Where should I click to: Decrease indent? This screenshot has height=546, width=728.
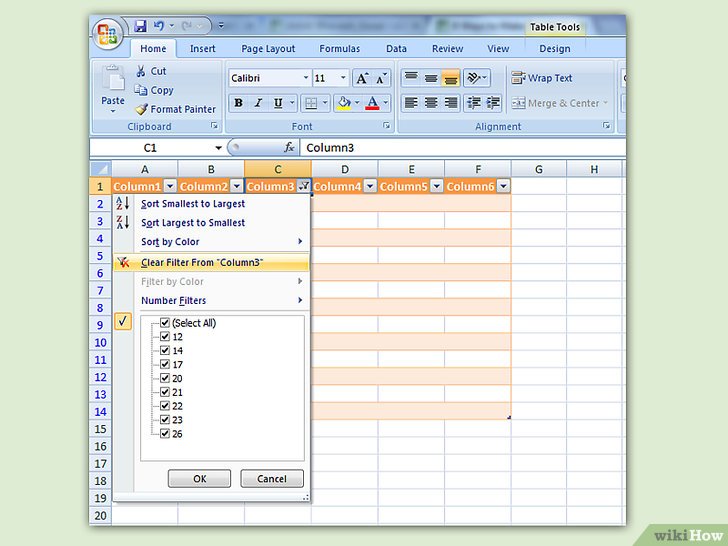[473, 103]
